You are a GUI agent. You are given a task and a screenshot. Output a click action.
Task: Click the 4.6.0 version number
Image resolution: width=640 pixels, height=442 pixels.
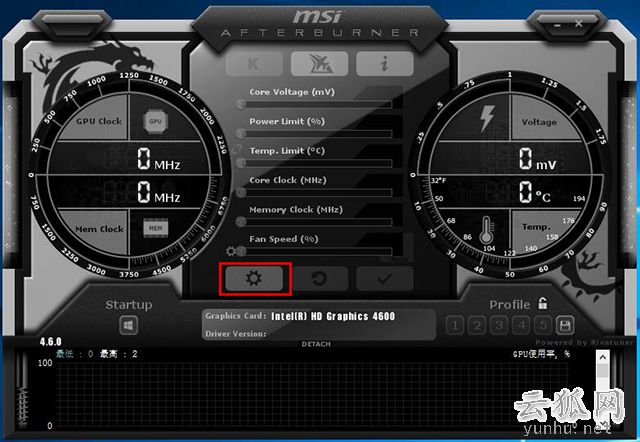[x=51, y=342]
